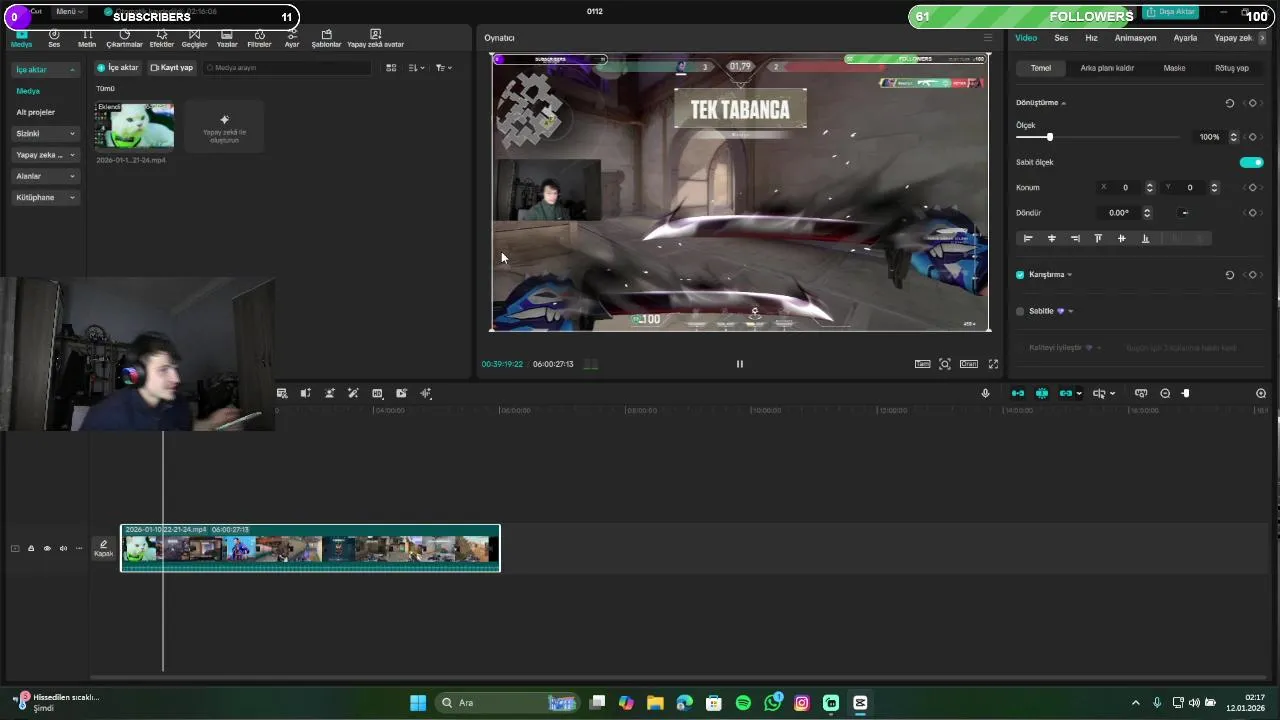Toggle track visibility eye icon

(x=47, y=548)
